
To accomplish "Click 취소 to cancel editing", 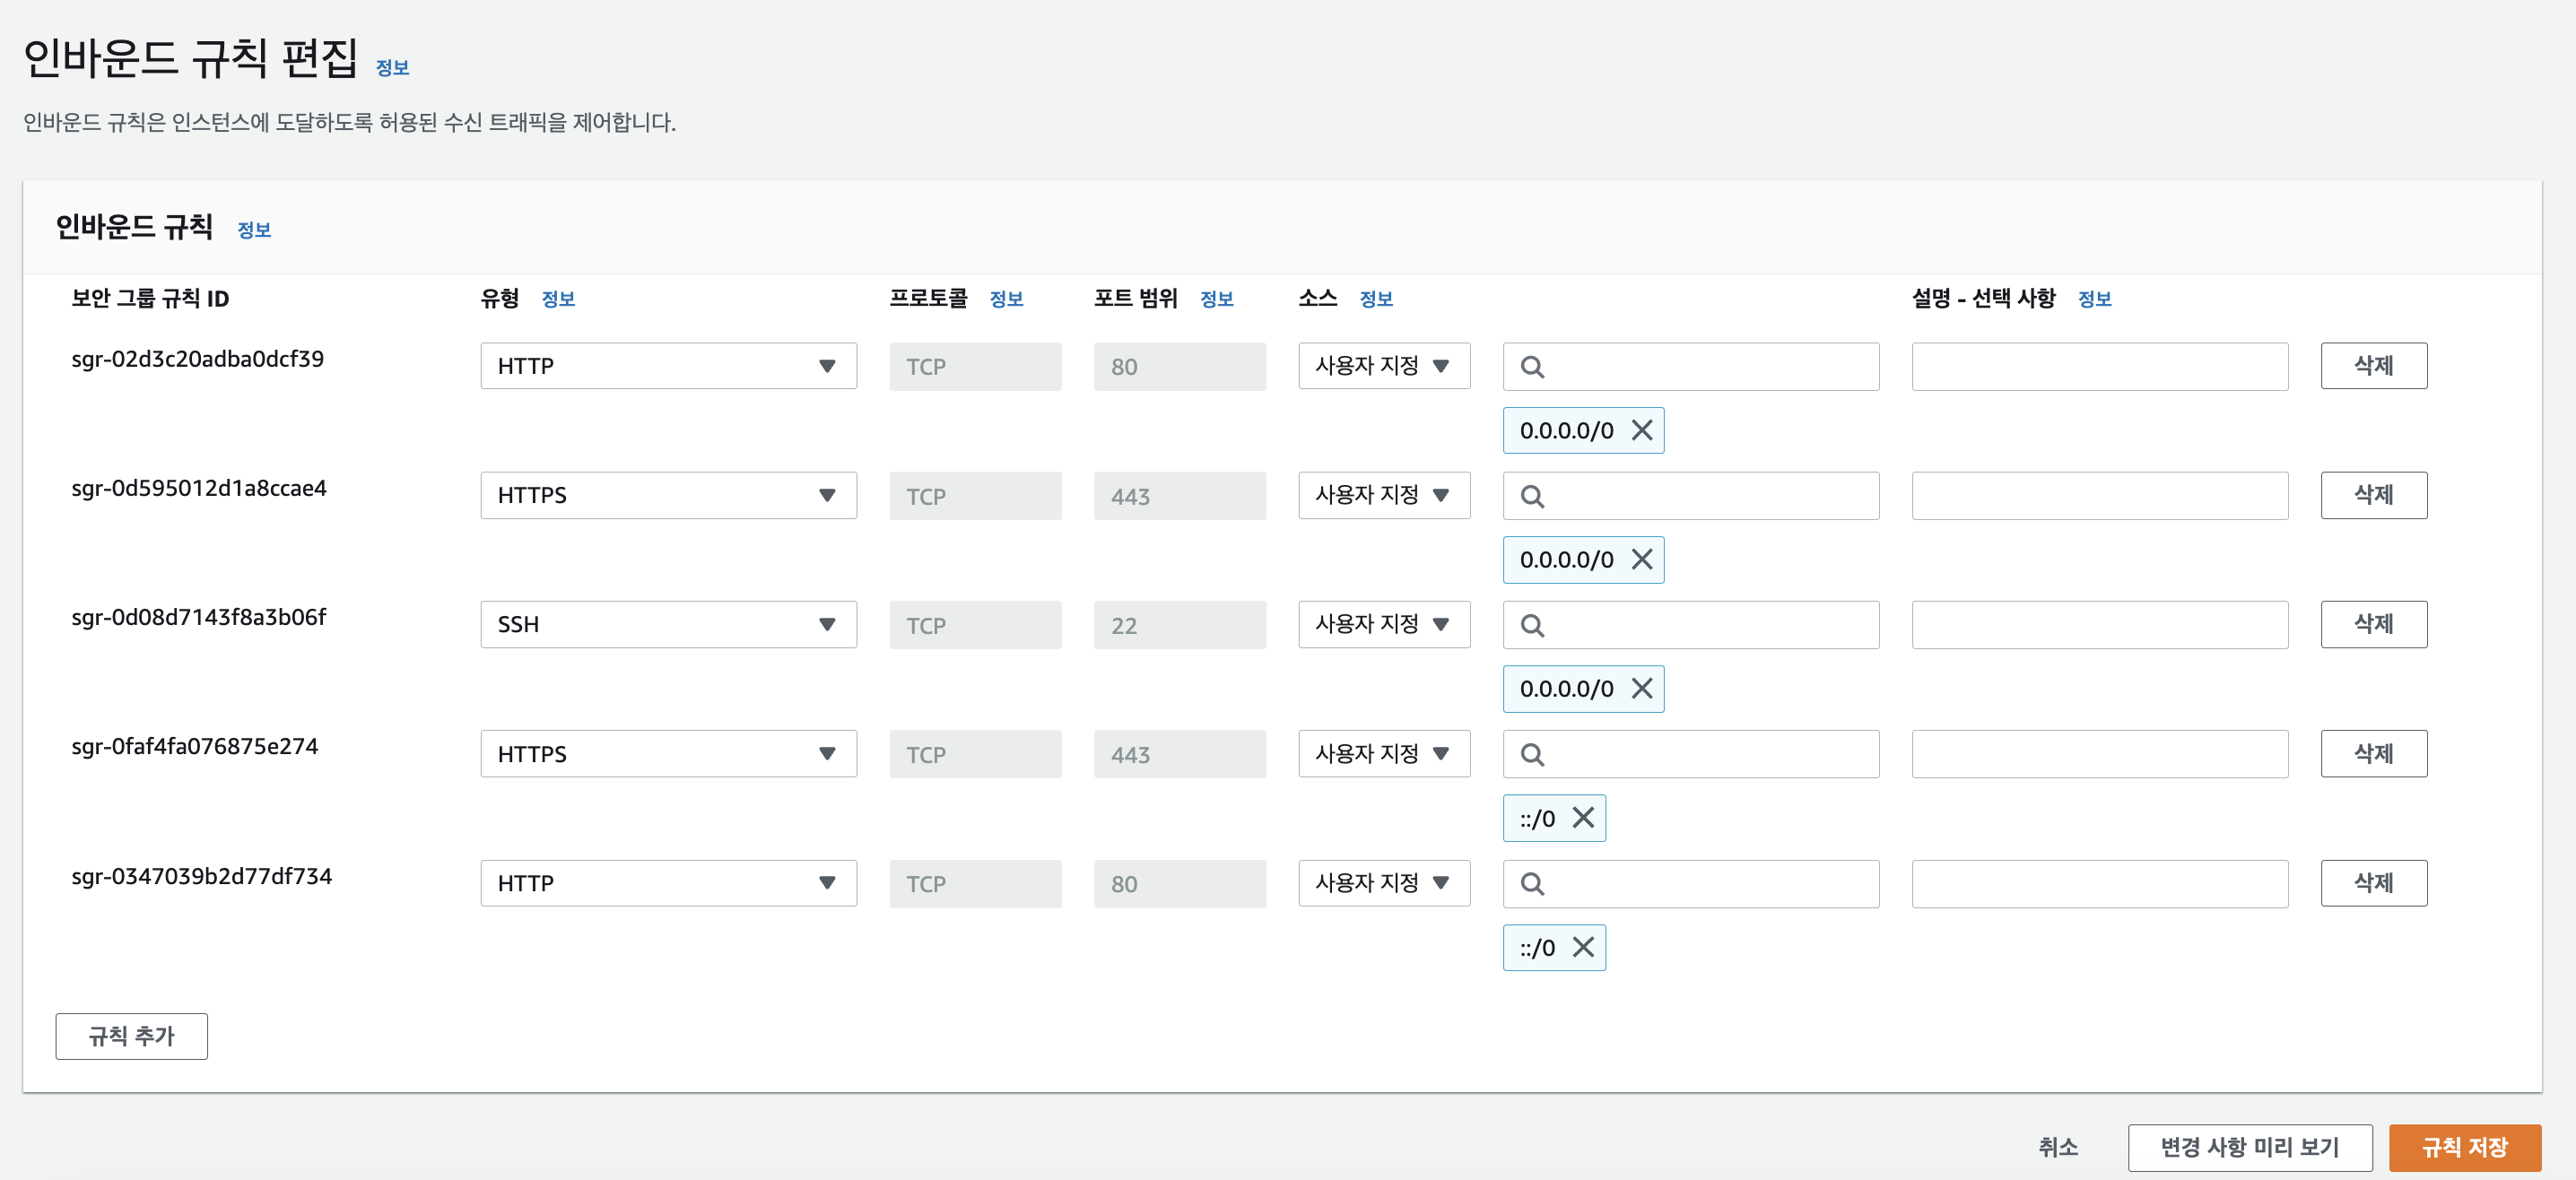I will pos(2057,1147).
